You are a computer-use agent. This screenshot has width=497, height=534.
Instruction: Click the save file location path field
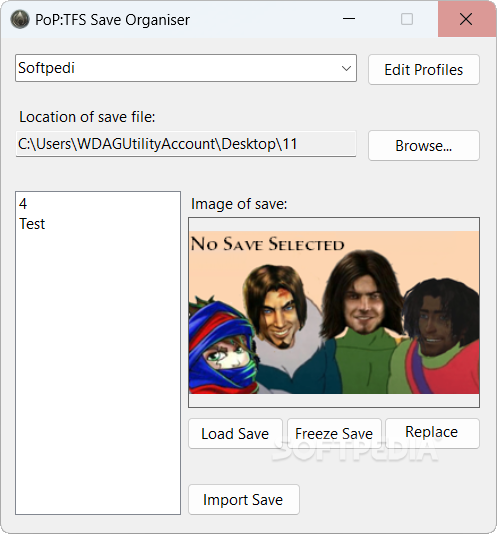[186, 144]
